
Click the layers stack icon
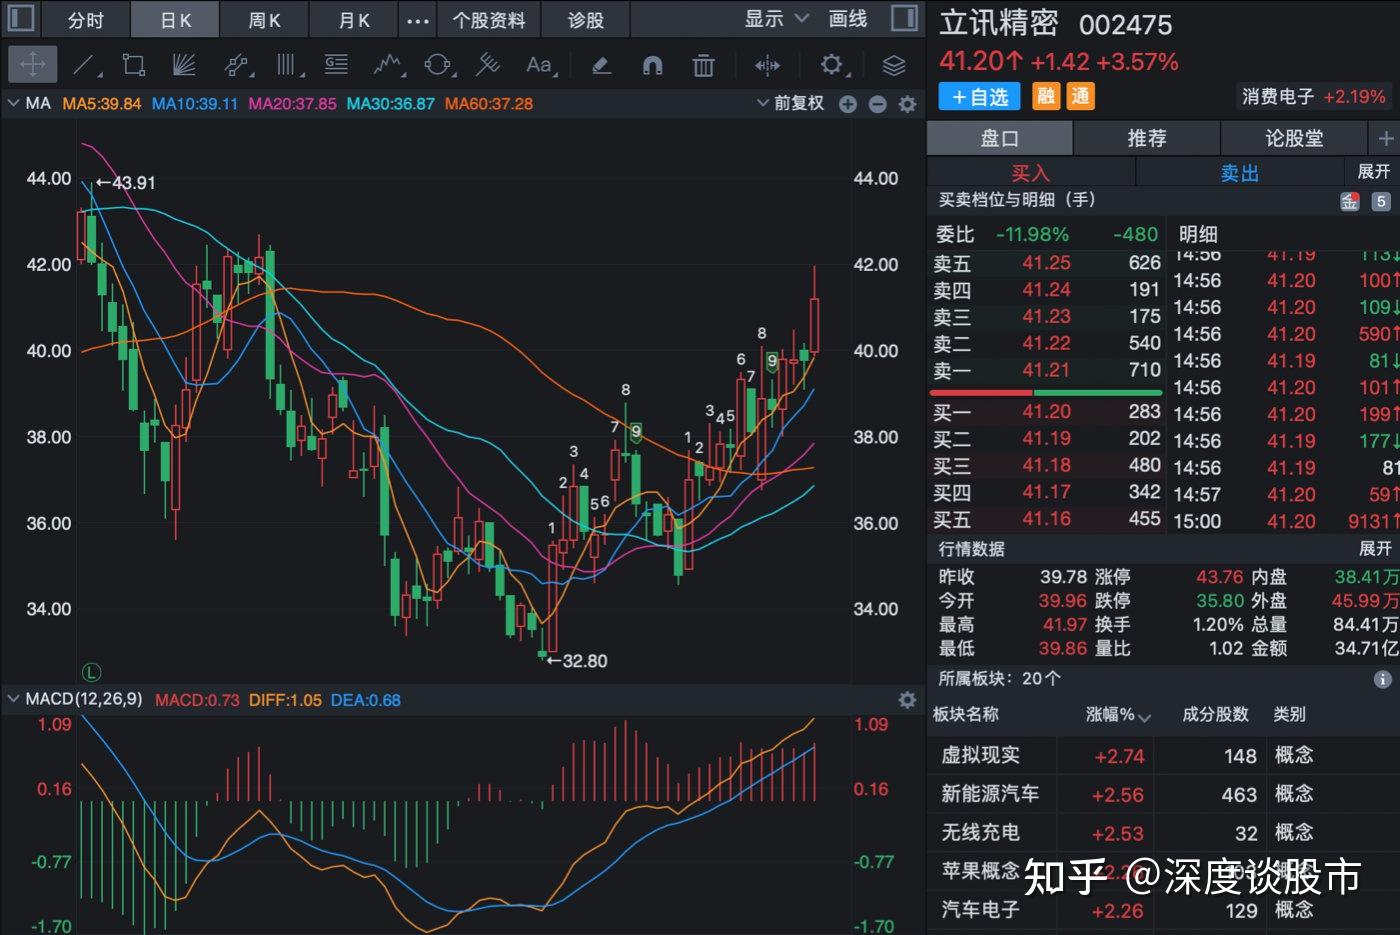(x=894, y=66)
